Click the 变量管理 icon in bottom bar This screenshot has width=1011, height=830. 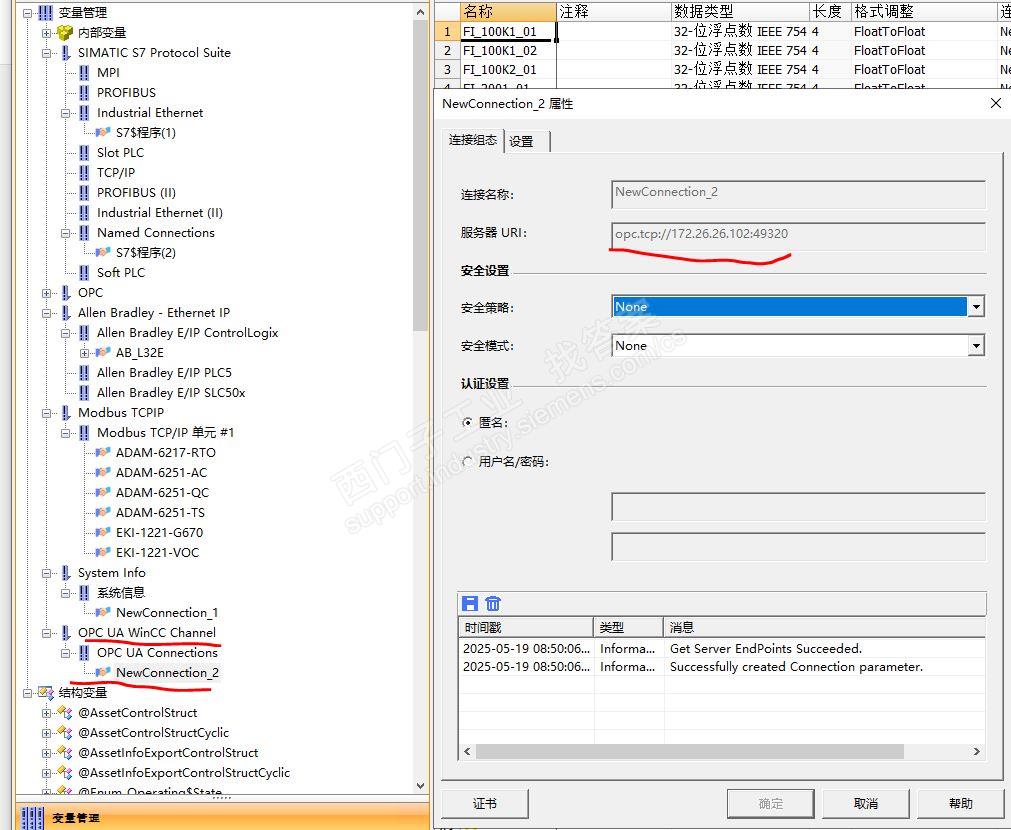pyautogui.click(x=33, y=818)
